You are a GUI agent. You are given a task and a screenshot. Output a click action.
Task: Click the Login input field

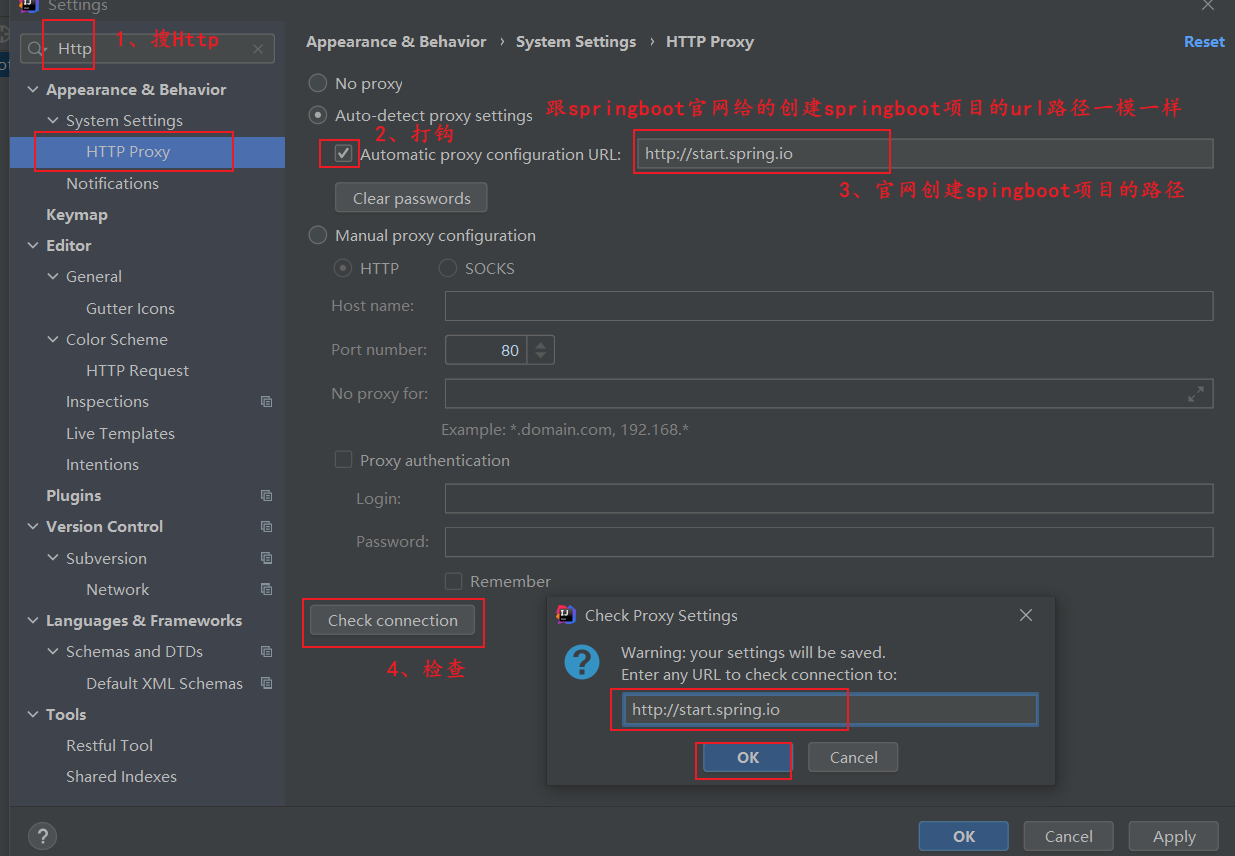pos(829,498)
